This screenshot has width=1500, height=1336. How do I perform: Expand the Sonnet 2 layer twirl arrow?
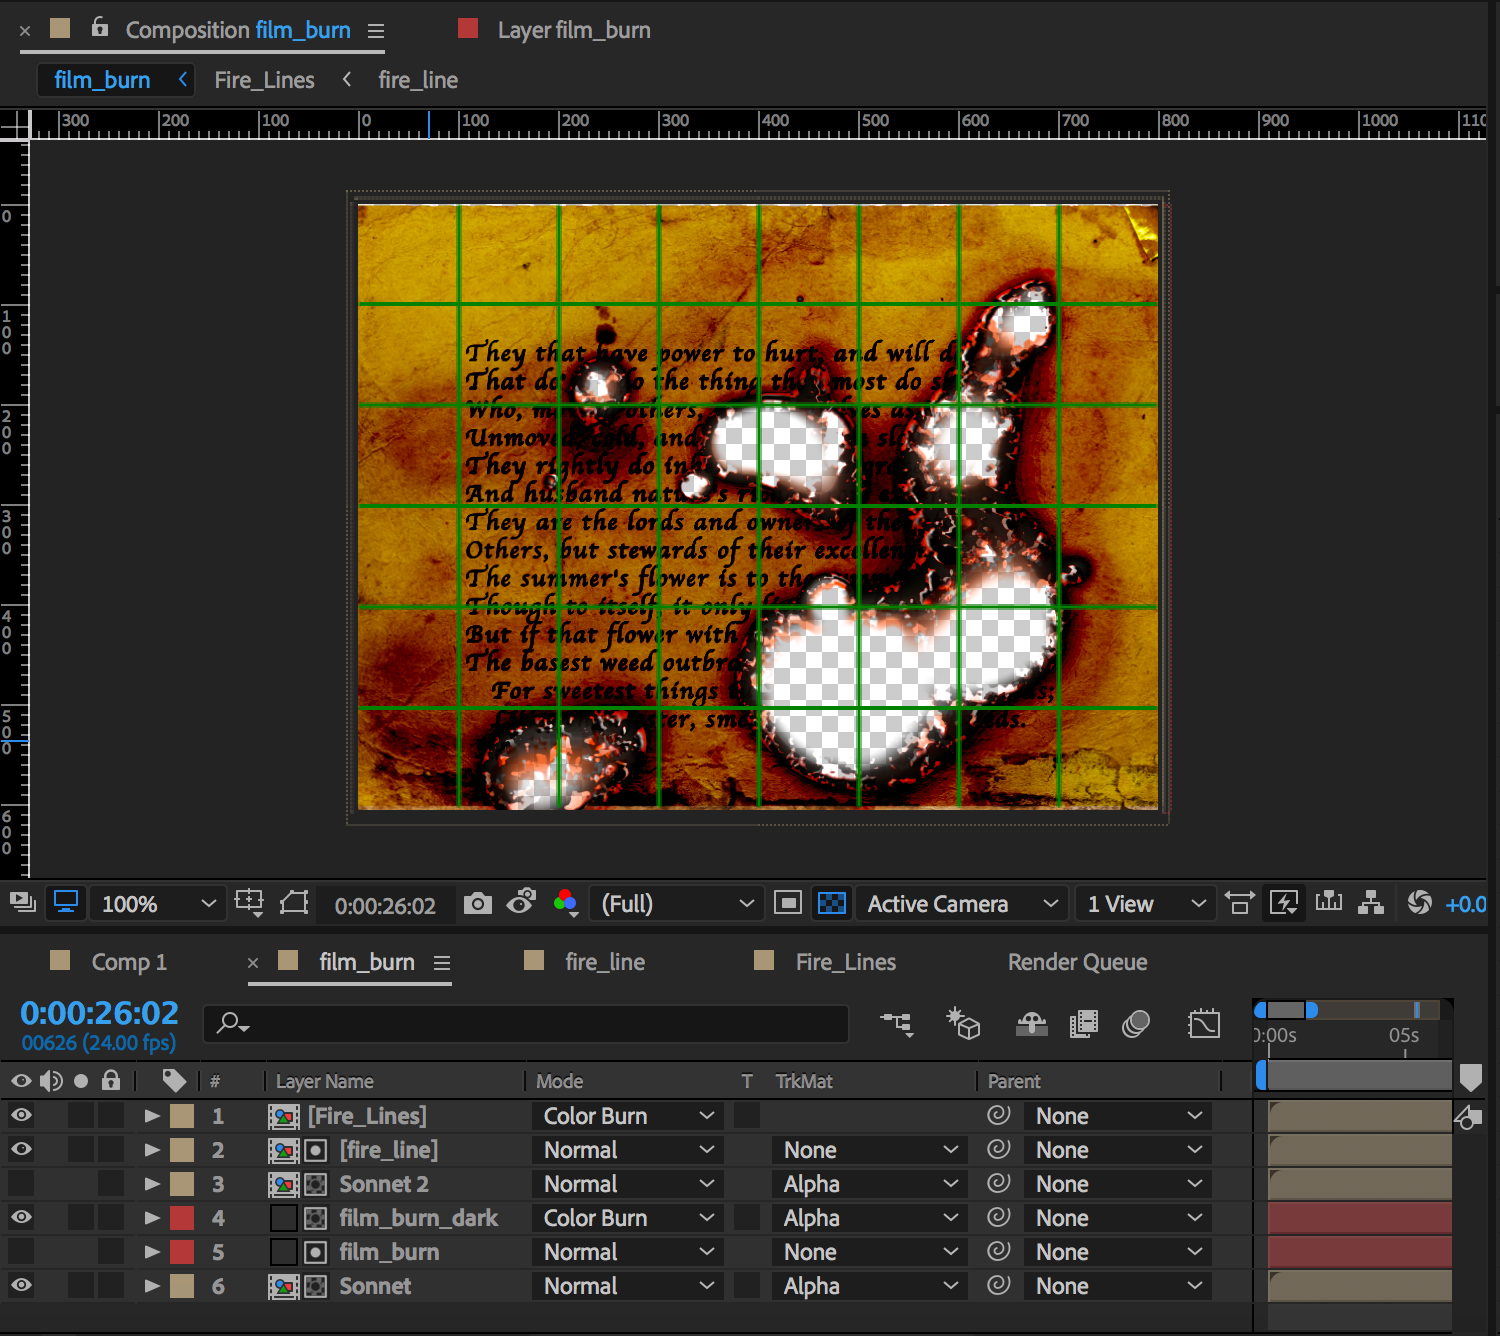(x=152, y=1184)
